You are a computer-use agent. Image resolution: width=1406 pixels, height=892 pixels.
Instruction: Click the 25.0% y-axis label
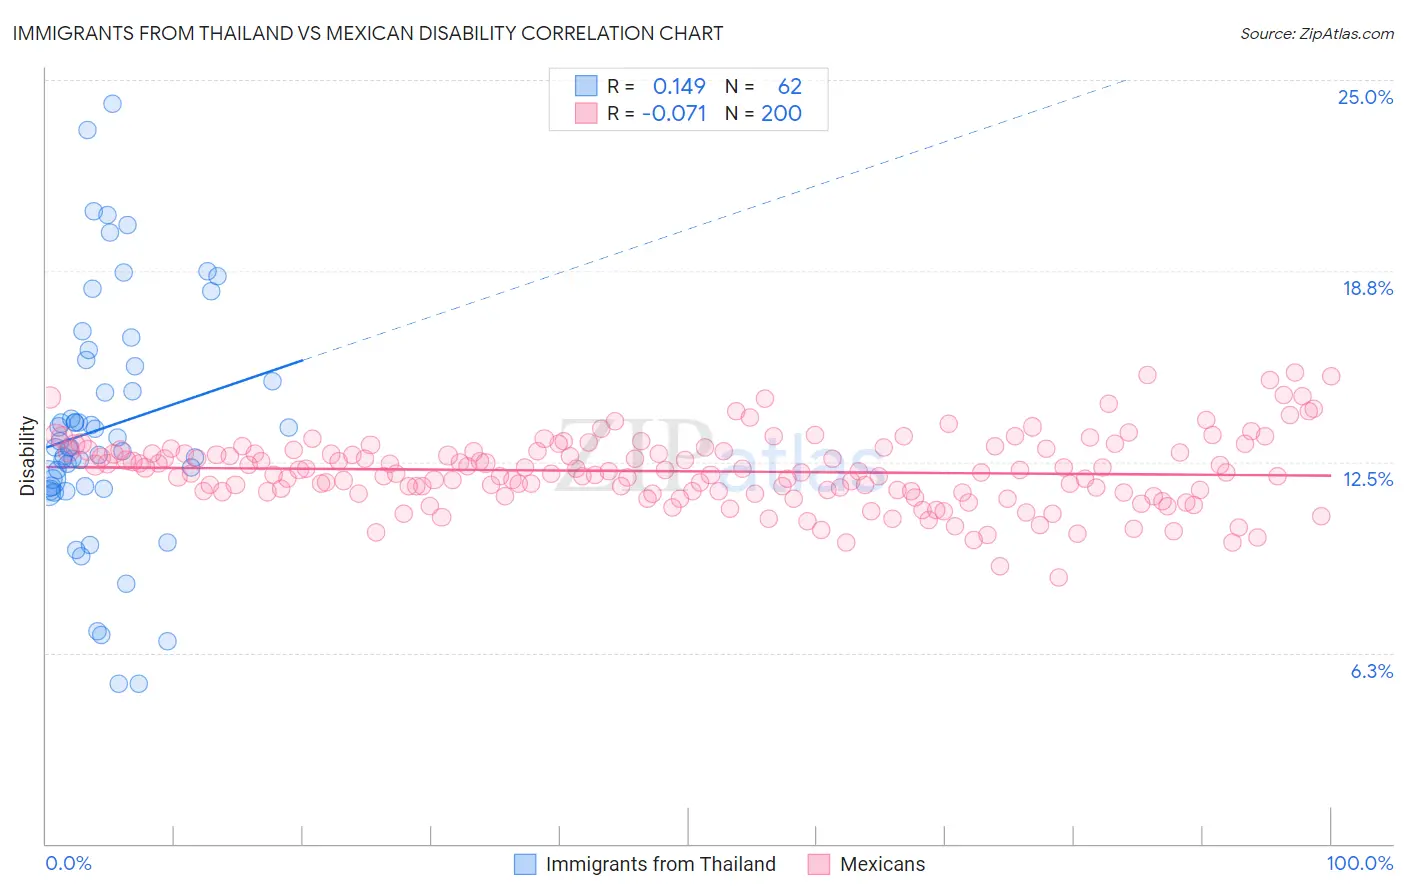tap(1365, 97)
